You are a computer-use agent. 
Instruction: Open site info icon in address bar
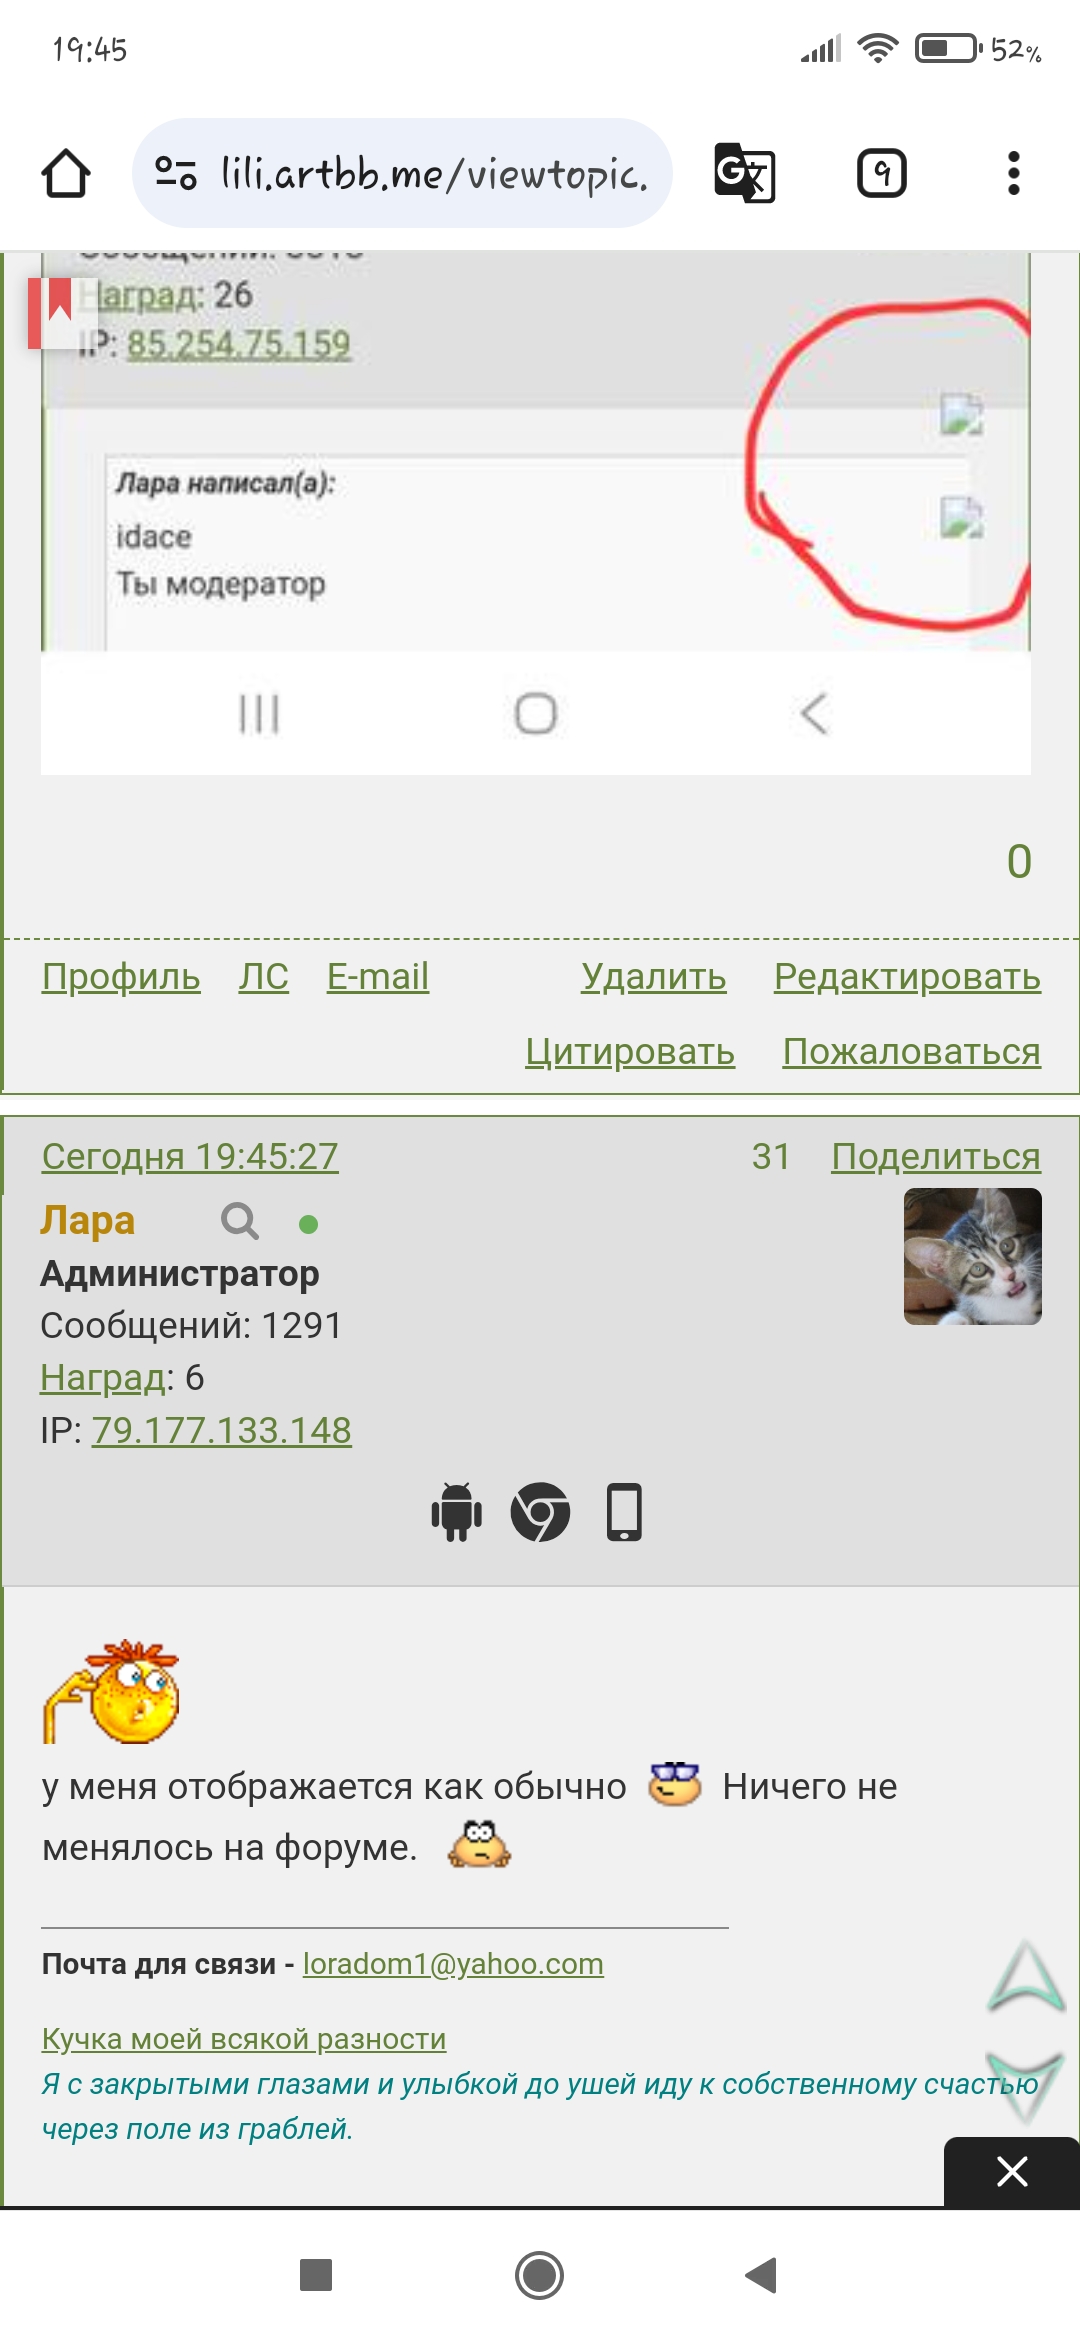pos(176,173)
